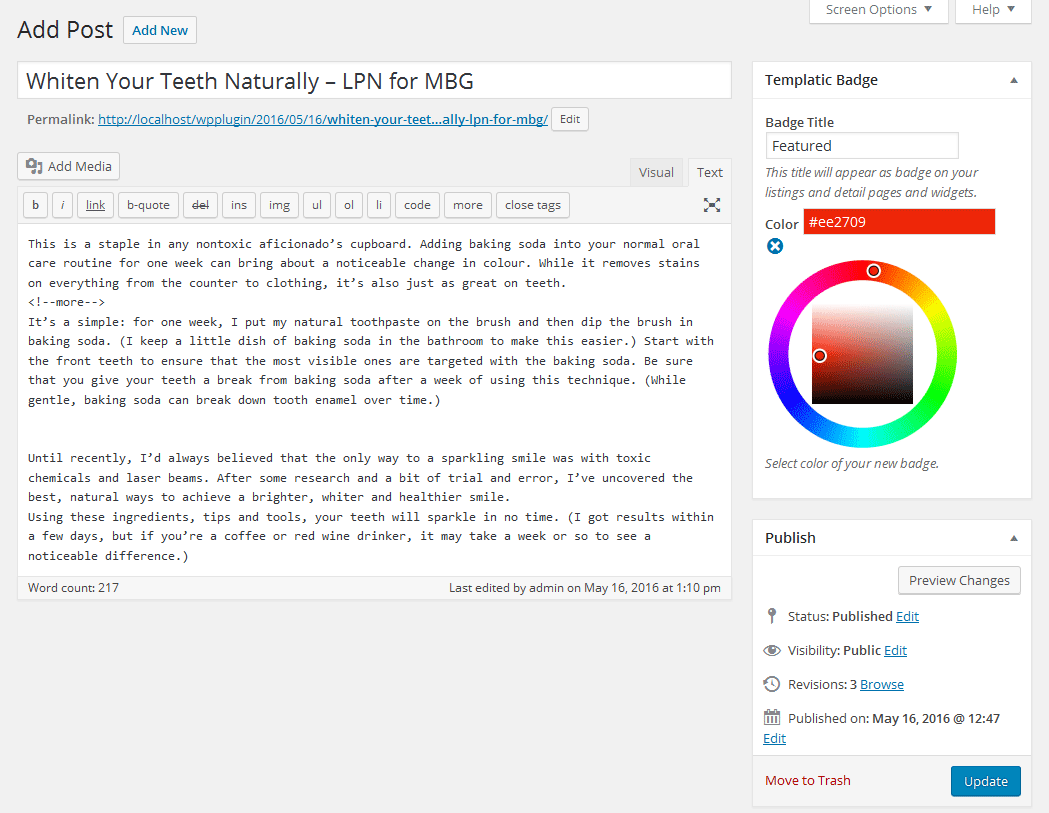1049x813 pixels.
Task: Insert deleted text tag with del button
Action: tap(200, 205)
